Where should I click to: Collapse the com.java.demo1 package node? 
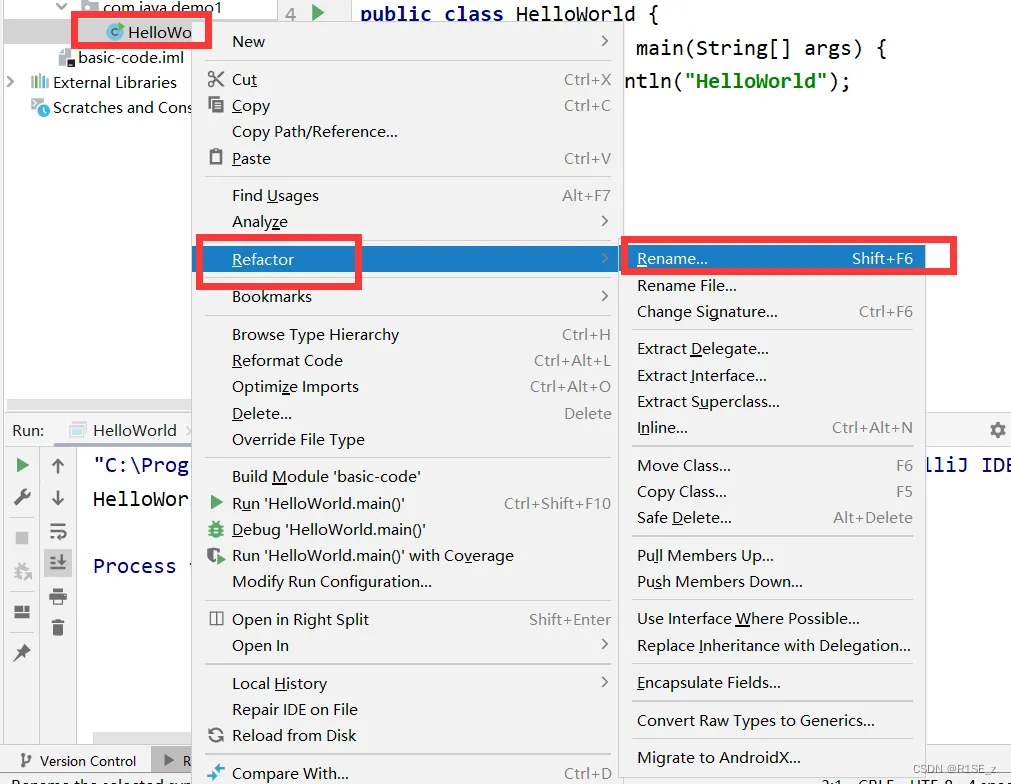pyautogui.click(x=61, y=6)
